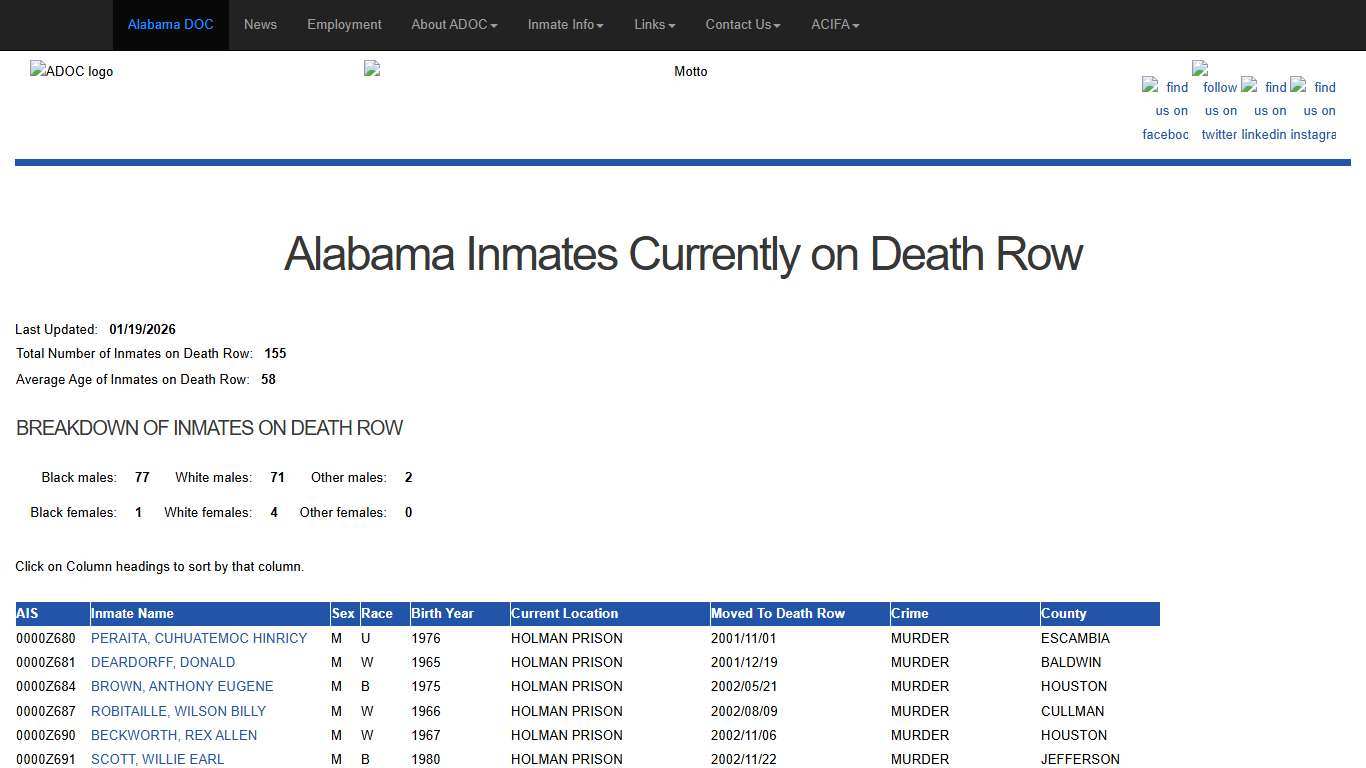Sort table by Birth Year column
1366x768 pixels.
[x=442, y=613]
